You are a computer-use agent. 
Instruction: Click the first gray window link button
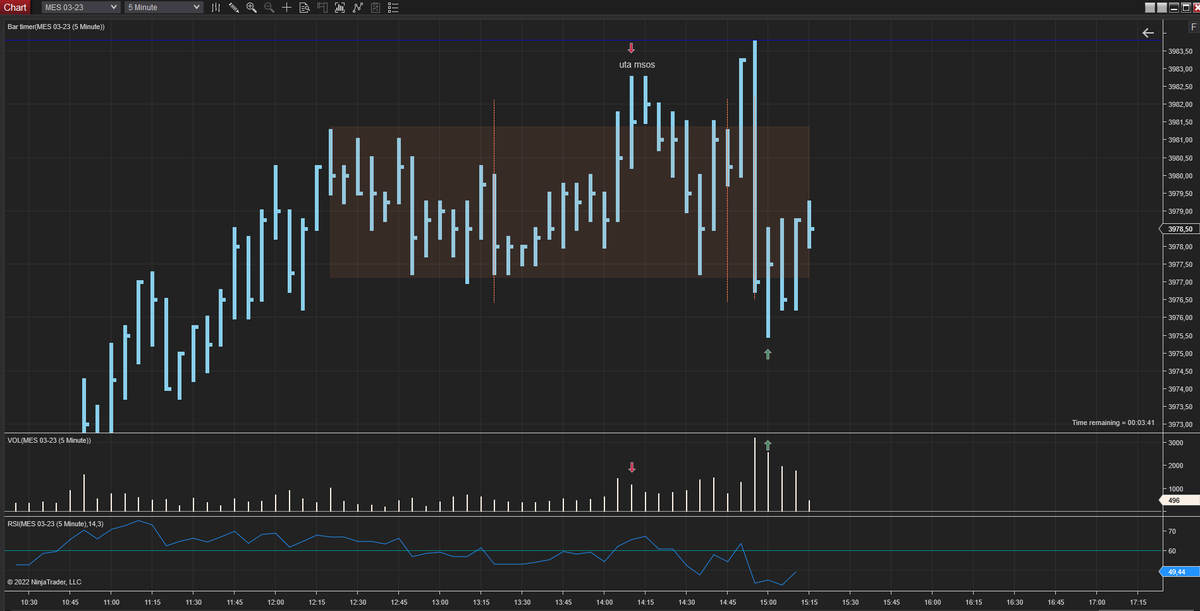tap(1150, 7)
